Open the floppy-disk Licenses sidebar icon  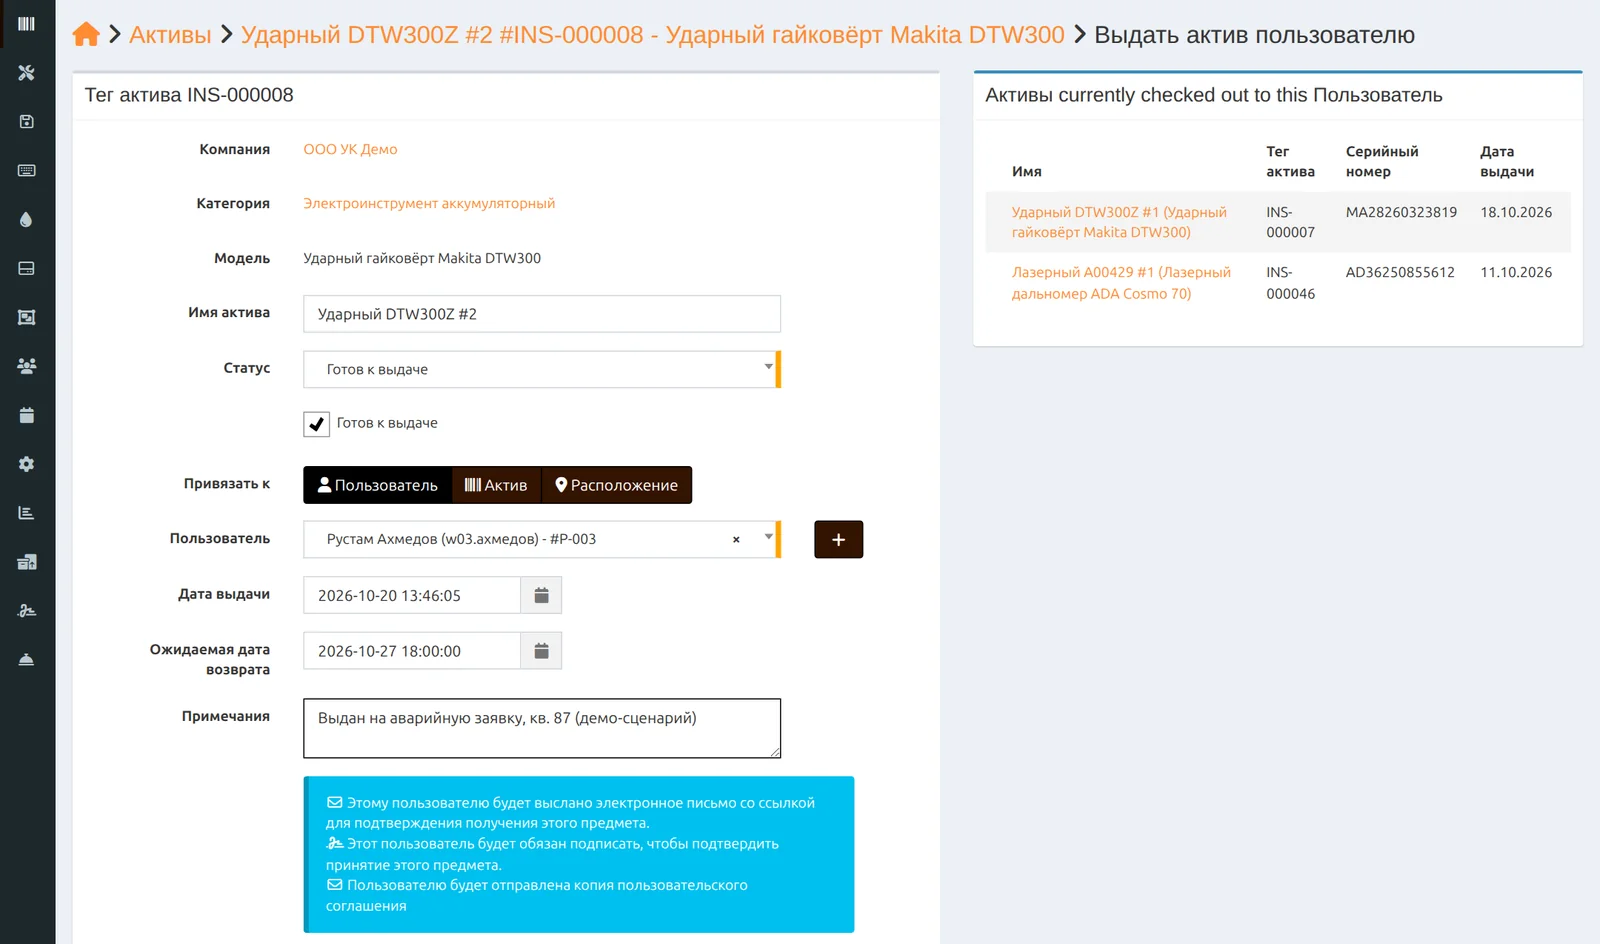27,122
